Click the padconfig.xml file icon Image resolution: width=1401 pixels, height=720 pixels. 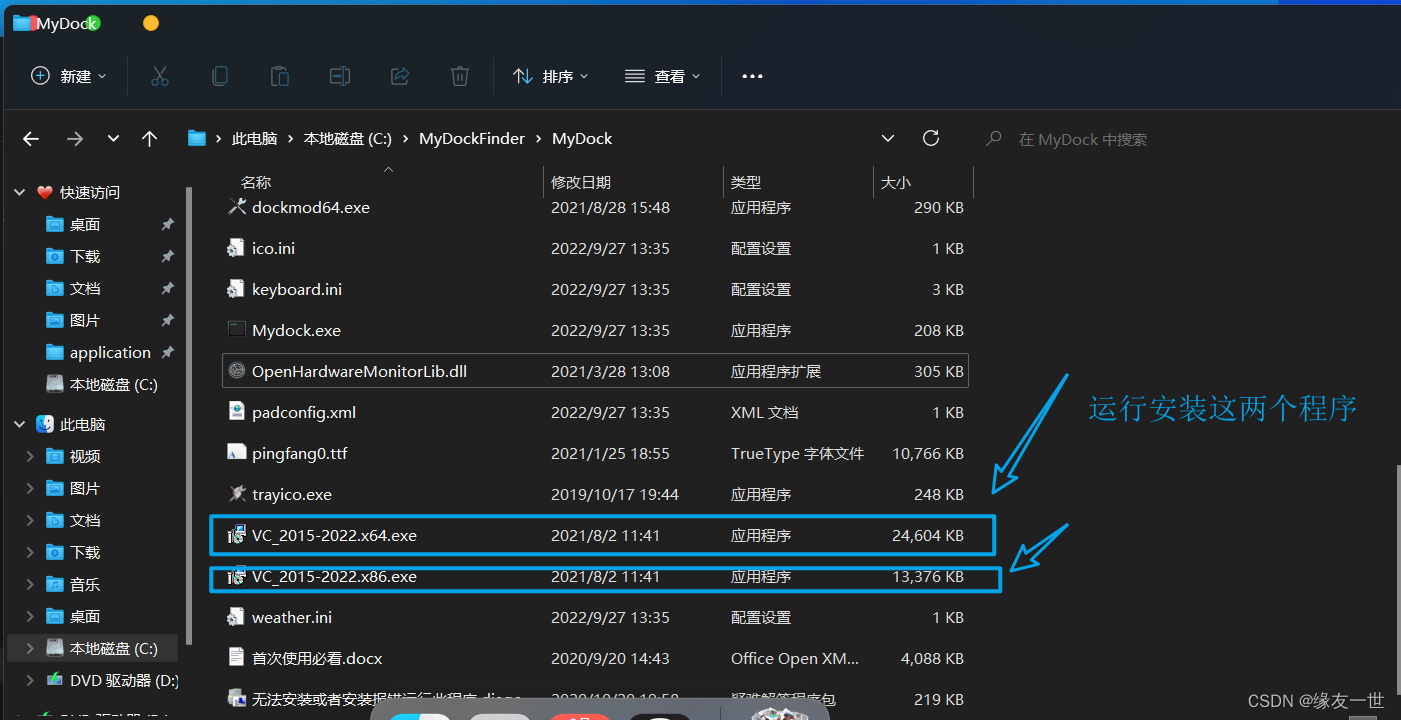tap(237, 411)
